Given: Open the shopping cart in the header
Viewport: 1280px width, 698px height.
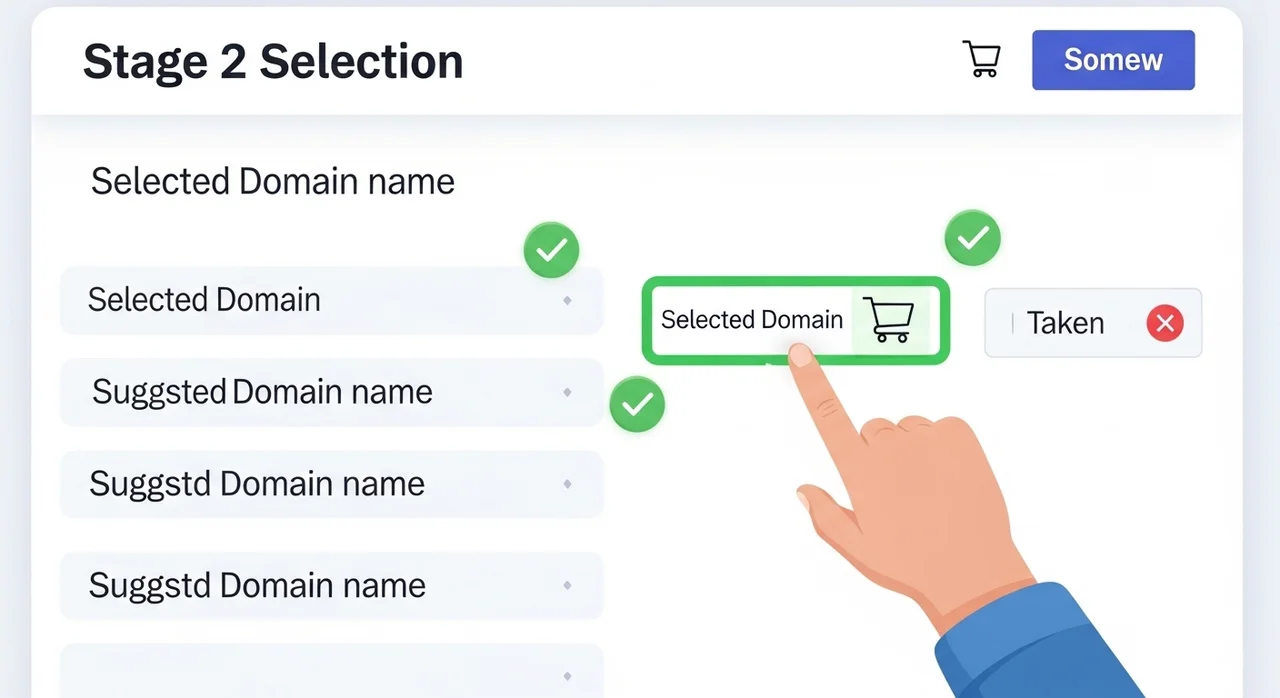Looking at the screenshot, I should click(x=980, y=60).
